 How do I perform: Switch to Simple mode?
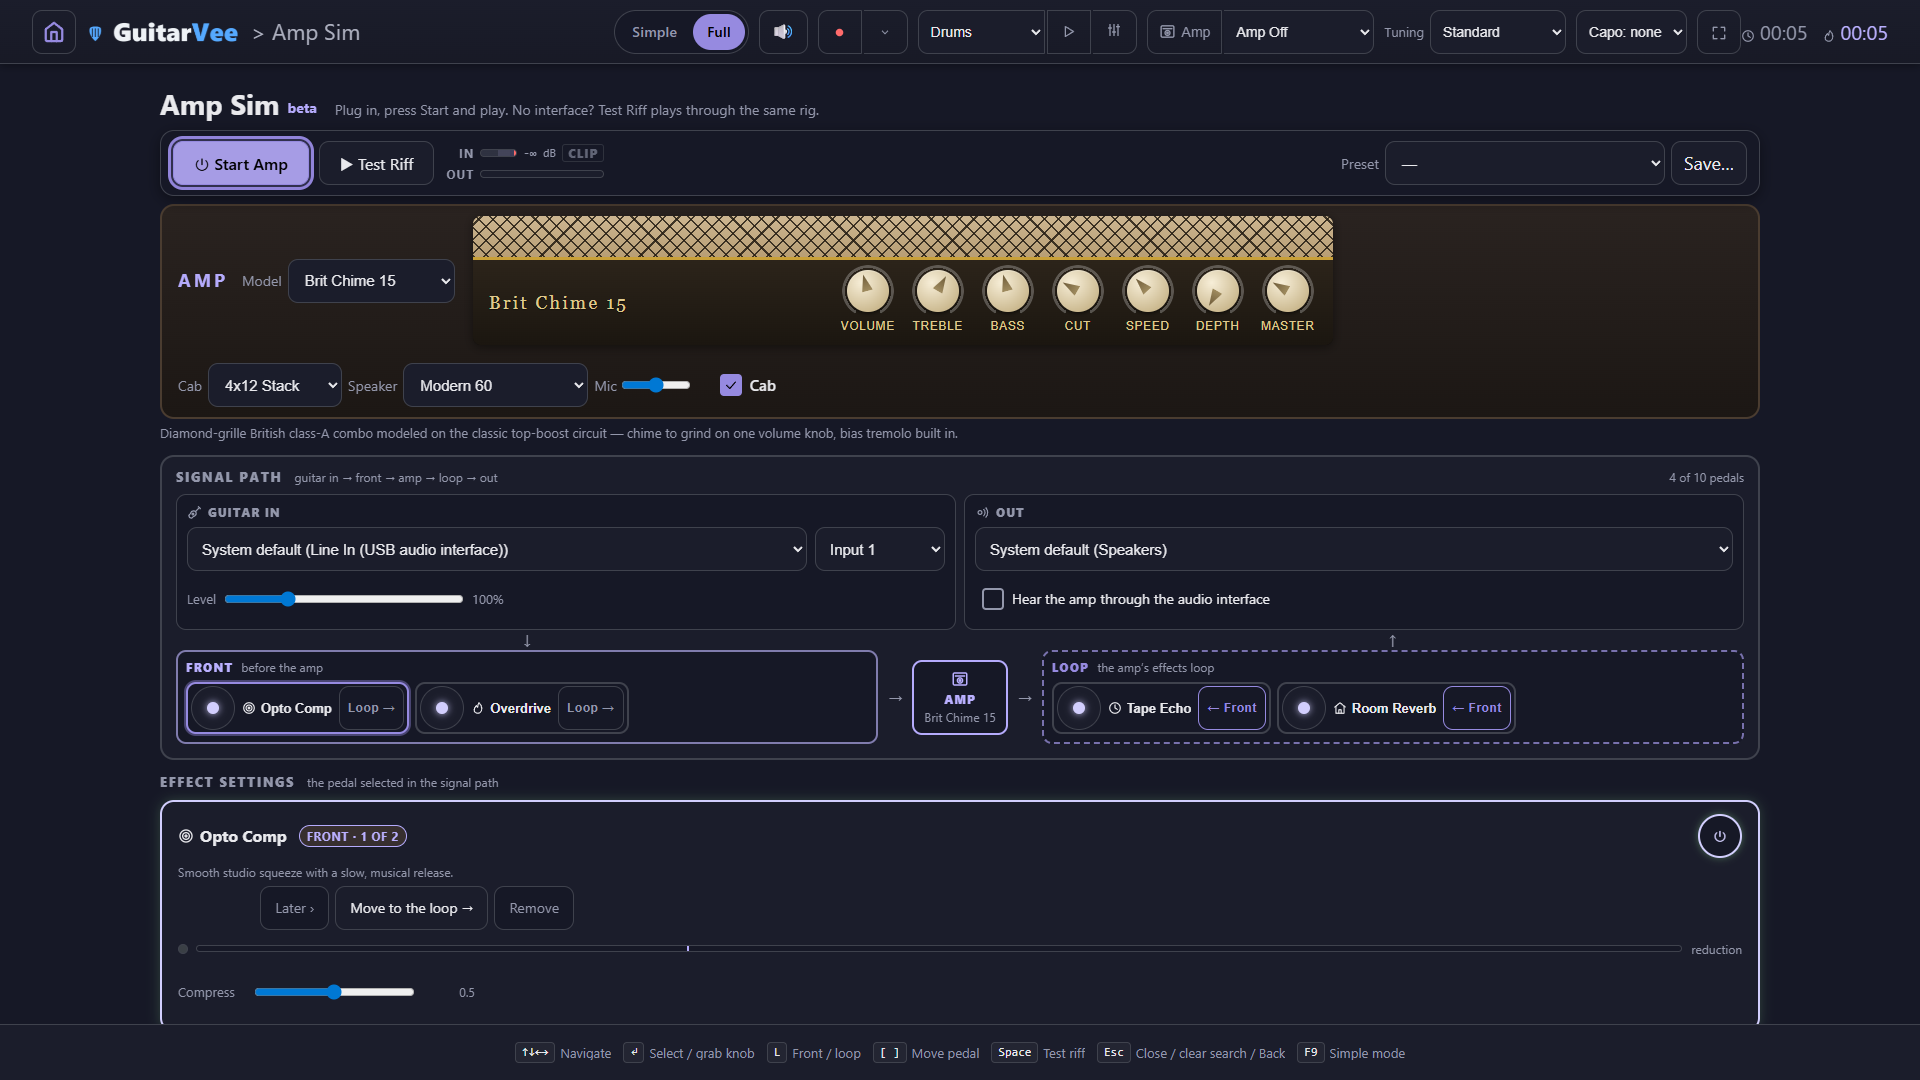tap(654, 32)
